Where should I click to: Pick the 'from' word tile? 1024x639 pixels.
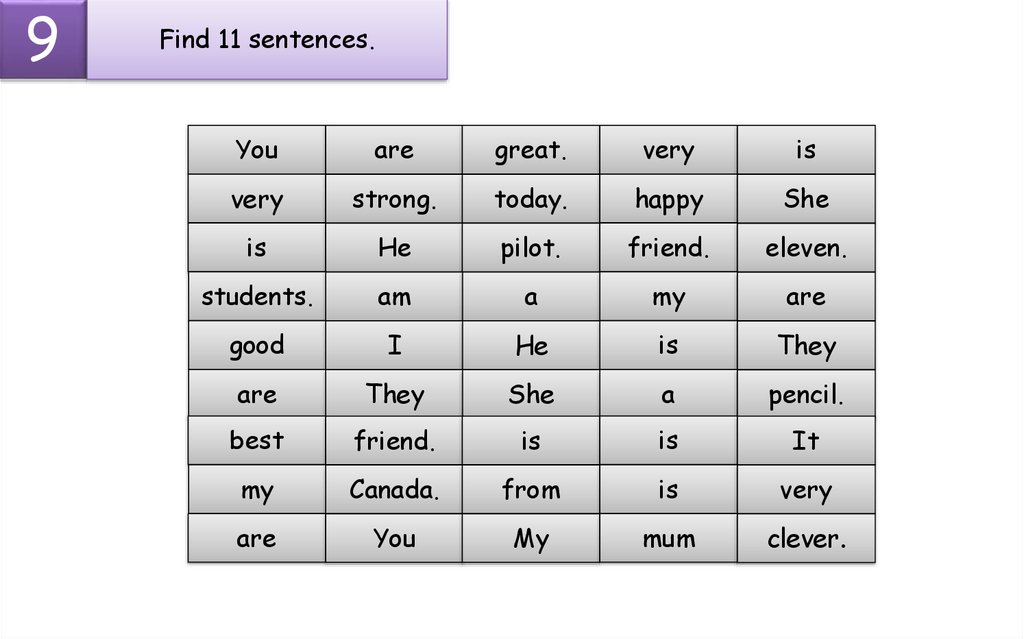[x=531, y=490]
